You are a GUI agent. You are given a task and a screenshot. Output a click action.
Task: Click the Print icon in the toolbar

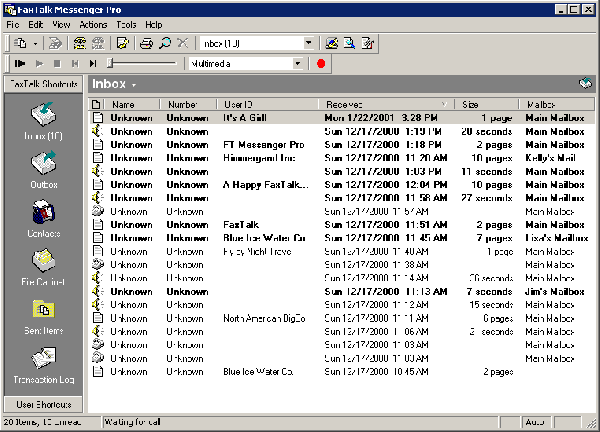146,43
